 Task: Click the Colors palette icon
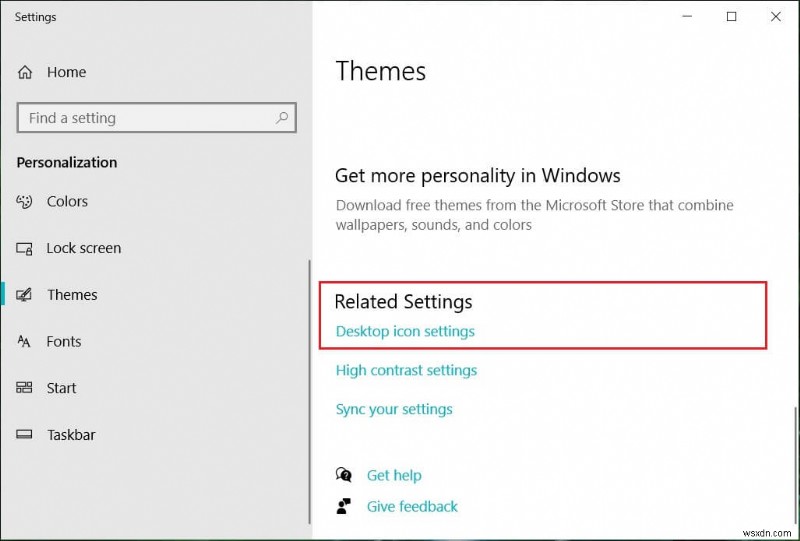(x=24, y=202)
